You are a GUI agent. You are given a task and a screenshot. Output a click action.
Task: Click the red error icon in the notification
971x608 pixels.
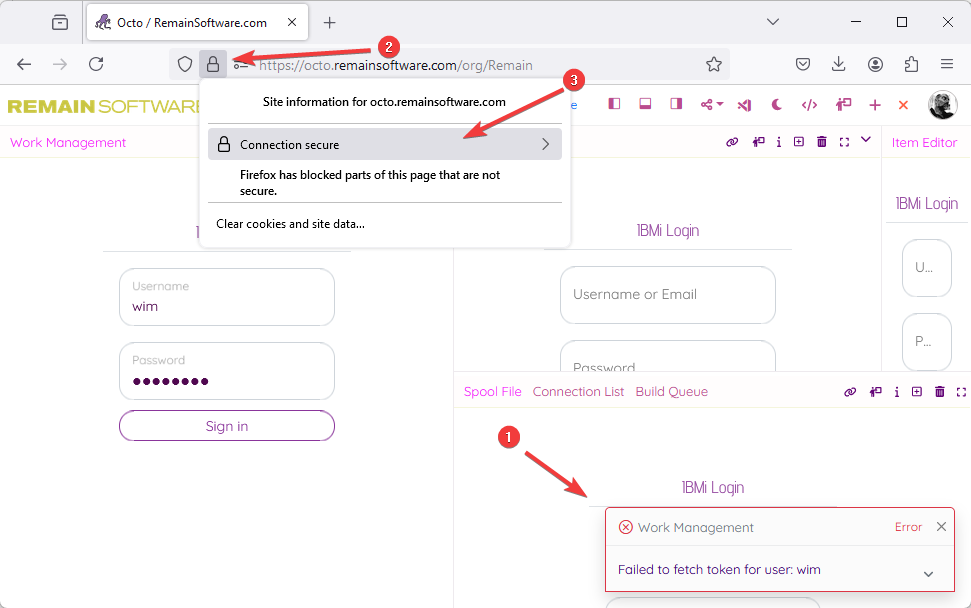(625, 527)
